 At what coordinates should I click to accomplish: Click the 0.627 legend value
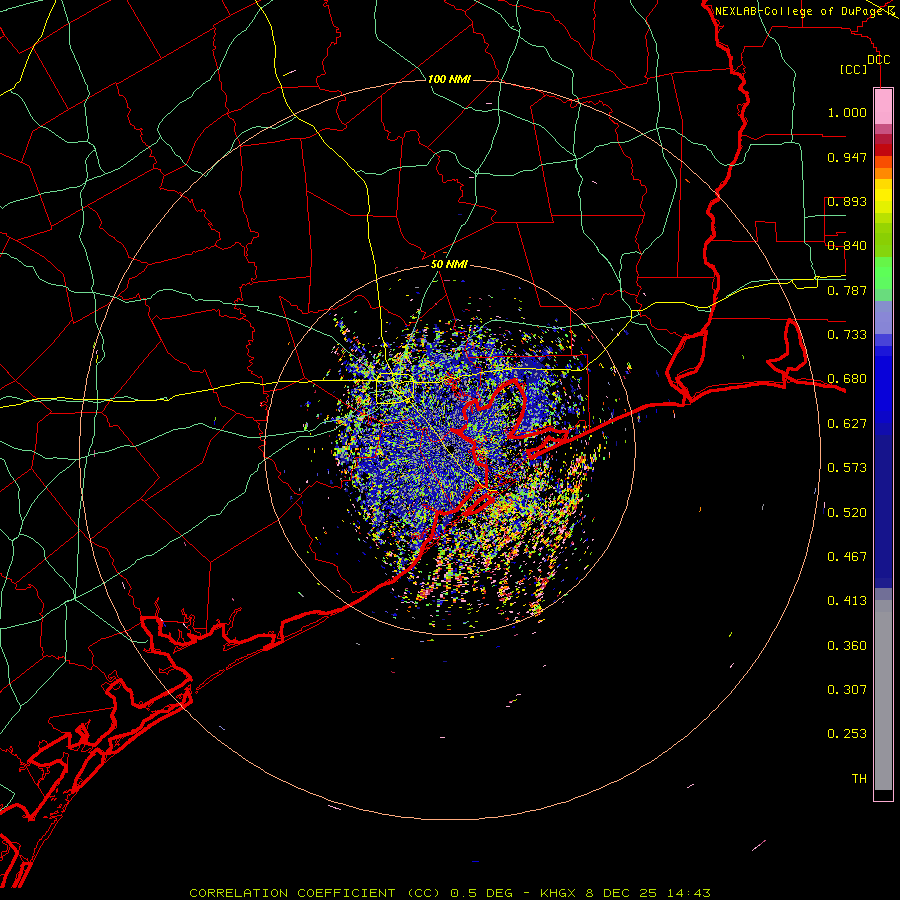pos(847,424)
